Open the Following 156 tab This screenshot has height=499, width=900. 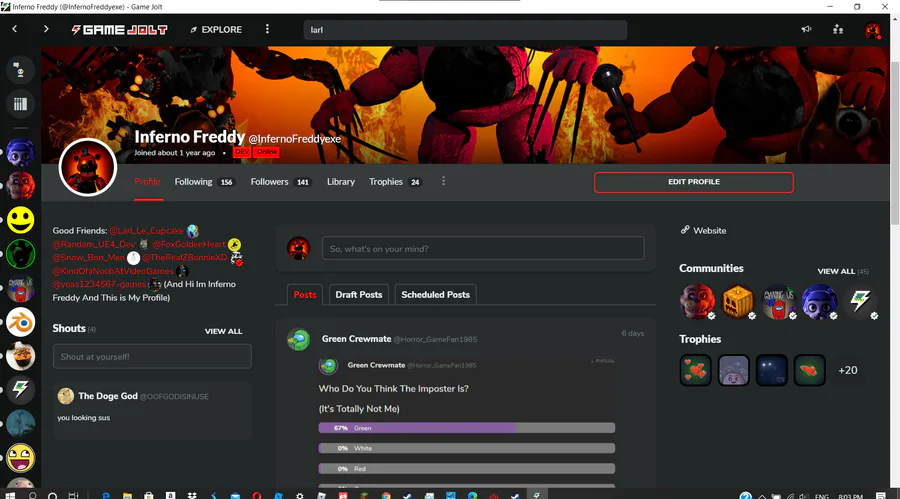click(204, 181)
